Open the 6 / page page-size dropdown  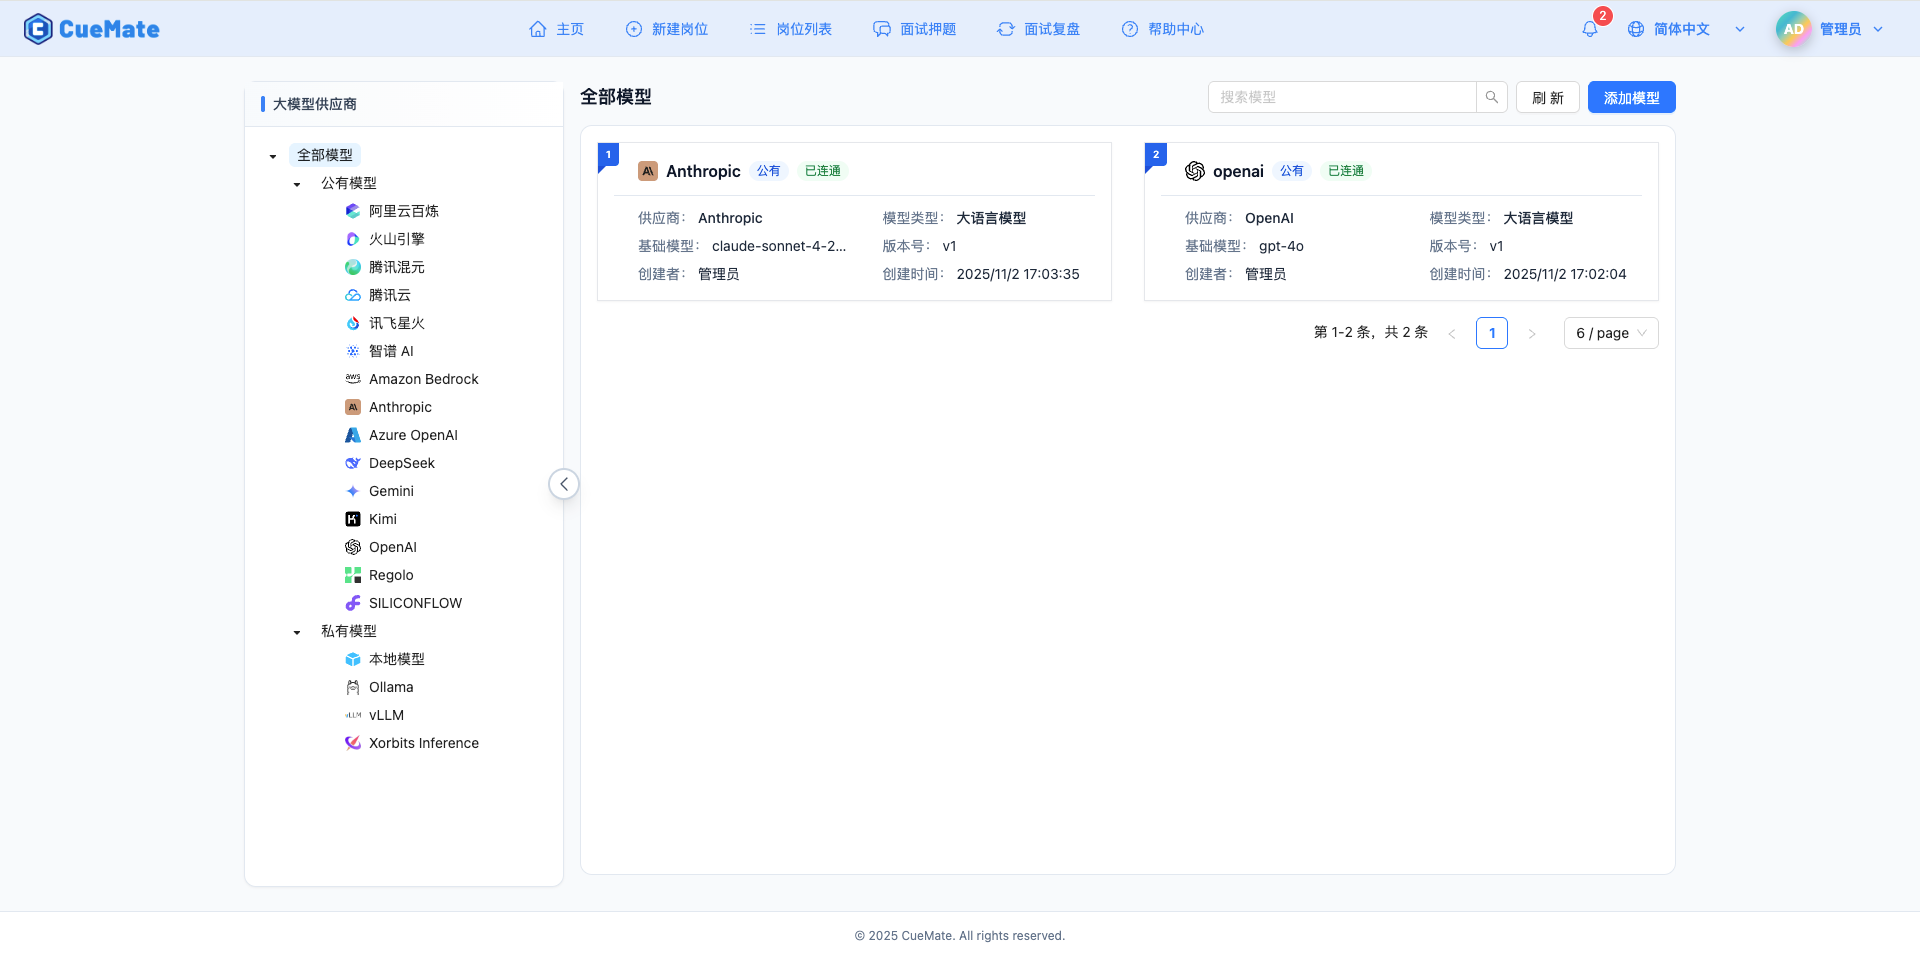(1610, 333)
